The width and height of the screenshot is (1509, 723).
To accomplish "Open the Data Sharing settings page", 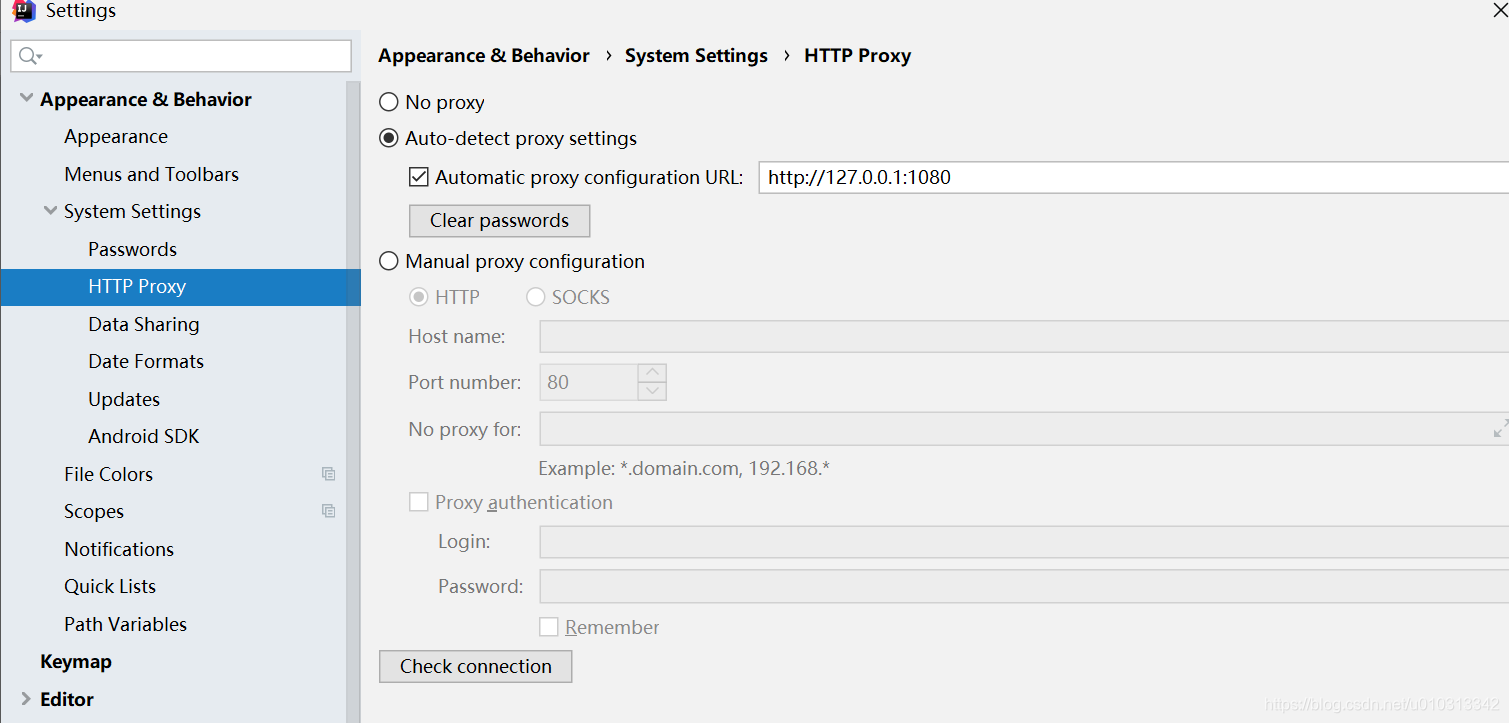I will tap(143, 324).
